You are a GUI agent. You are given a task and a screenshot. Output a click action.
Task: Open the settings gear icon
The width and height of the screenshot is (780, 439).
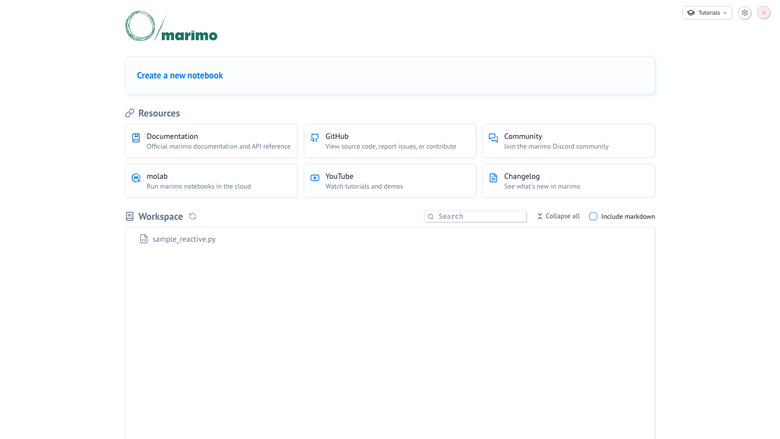745,13
